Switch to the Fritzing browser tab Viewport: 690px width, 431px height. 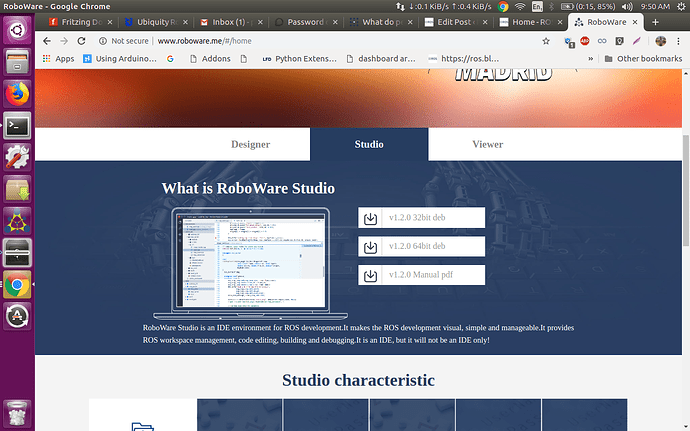point(81,22)
